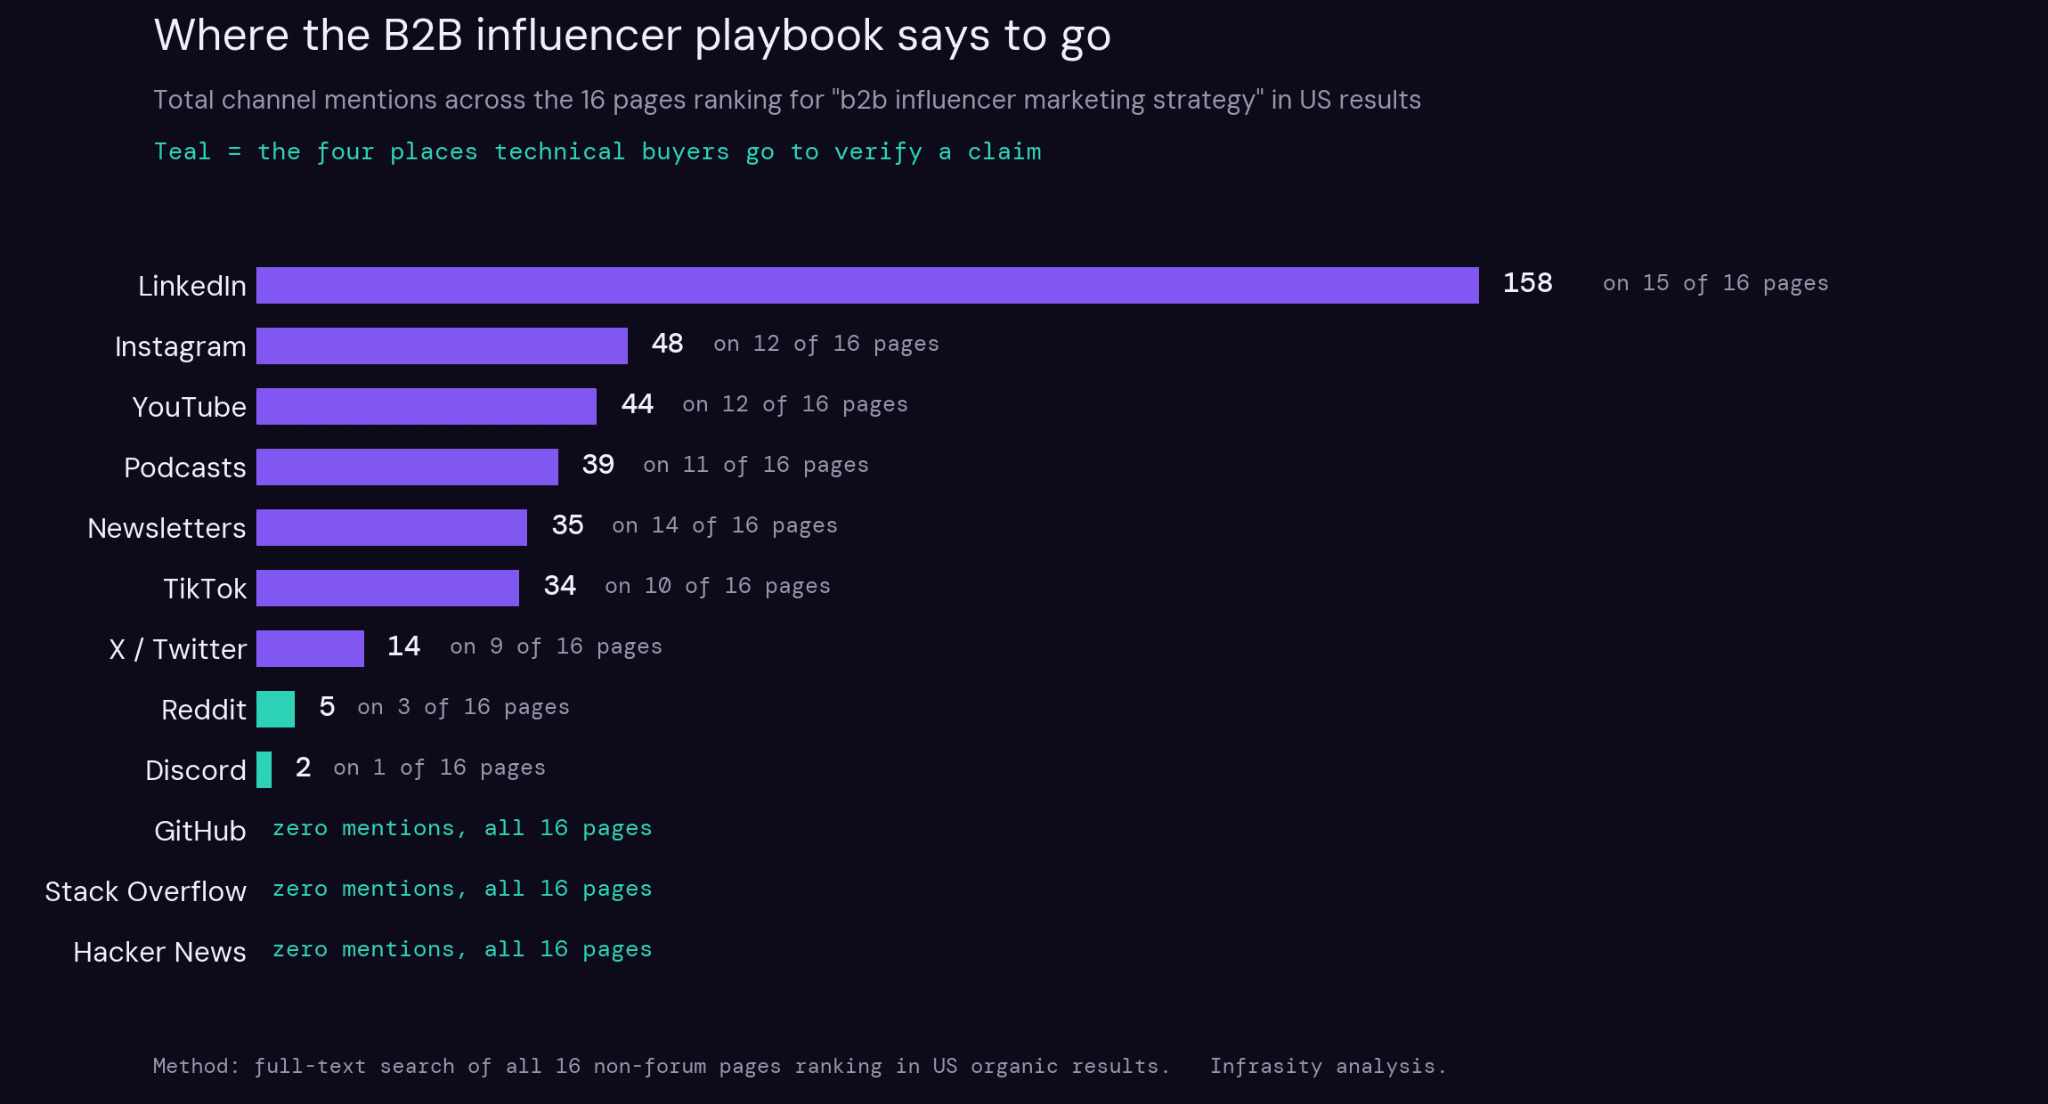Click the value 14 beside X / Twitter bar
2048x1104 pixels.
pyautogui.click(x=404, y=646)
